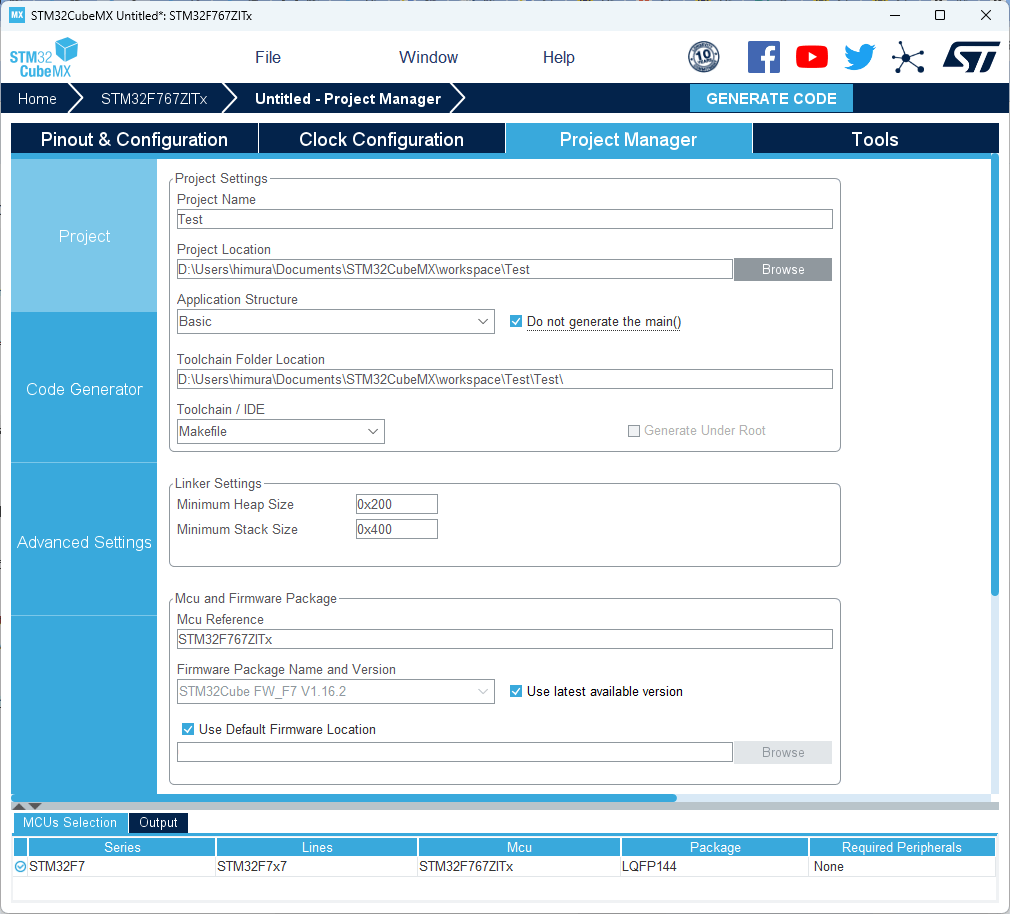Click the ST community network icon
Image resolution: width=1010 pixels, height=914 pixels.
(908, 57)
